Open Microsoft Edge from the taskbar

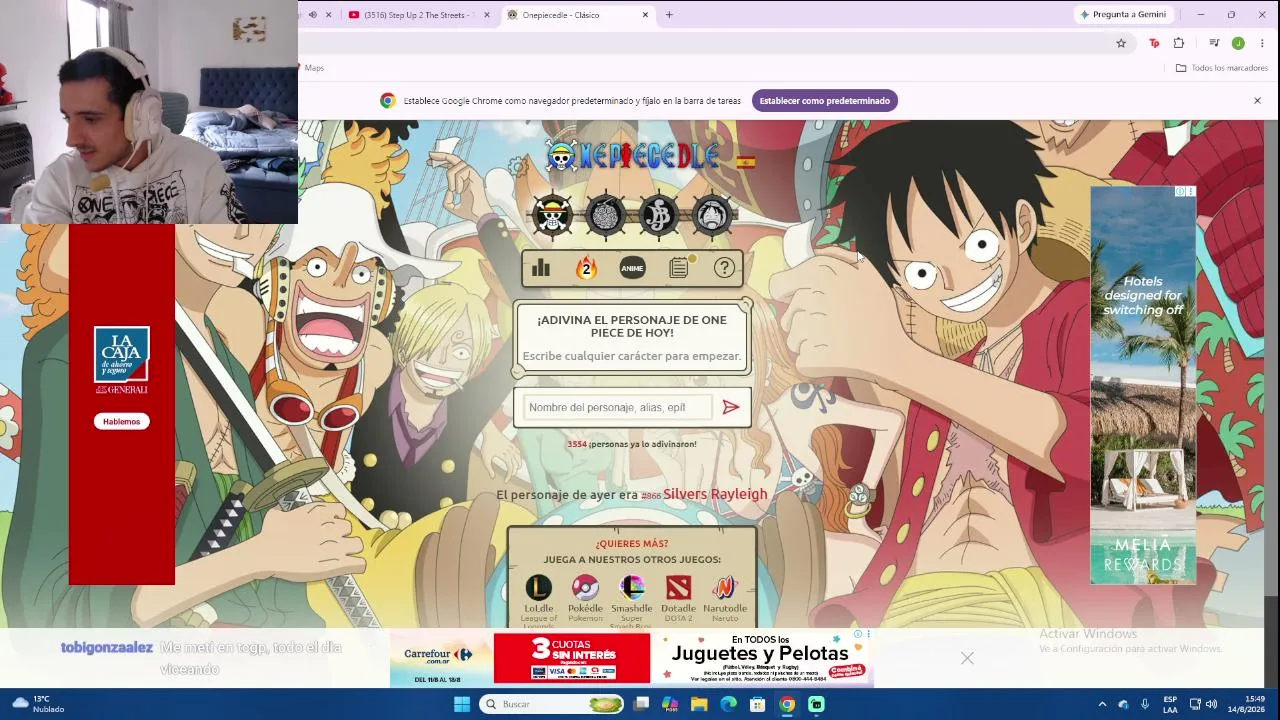tap(728, 704)
